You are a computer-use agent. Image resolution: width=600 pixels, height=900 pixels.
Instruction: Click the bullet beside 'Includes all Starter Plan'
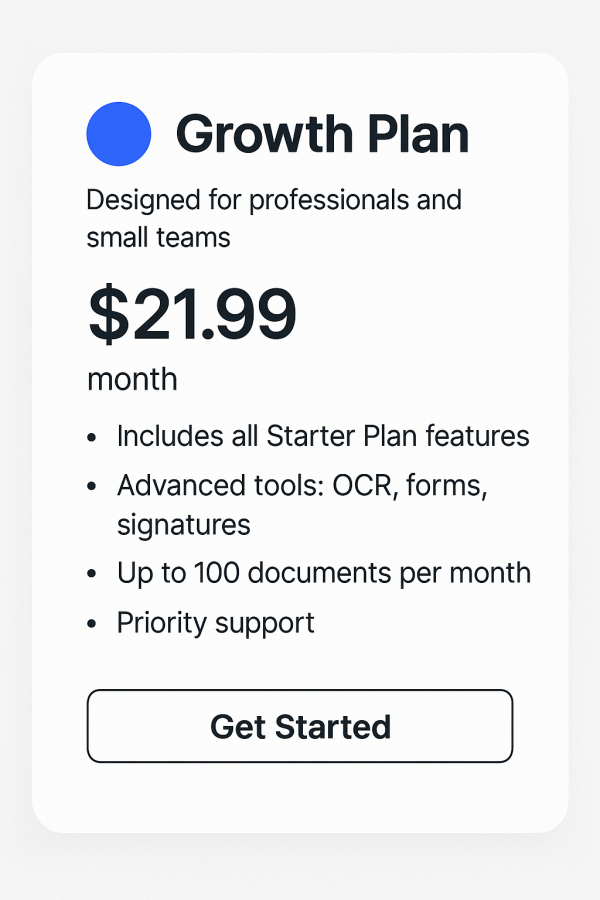coord(93,438)
